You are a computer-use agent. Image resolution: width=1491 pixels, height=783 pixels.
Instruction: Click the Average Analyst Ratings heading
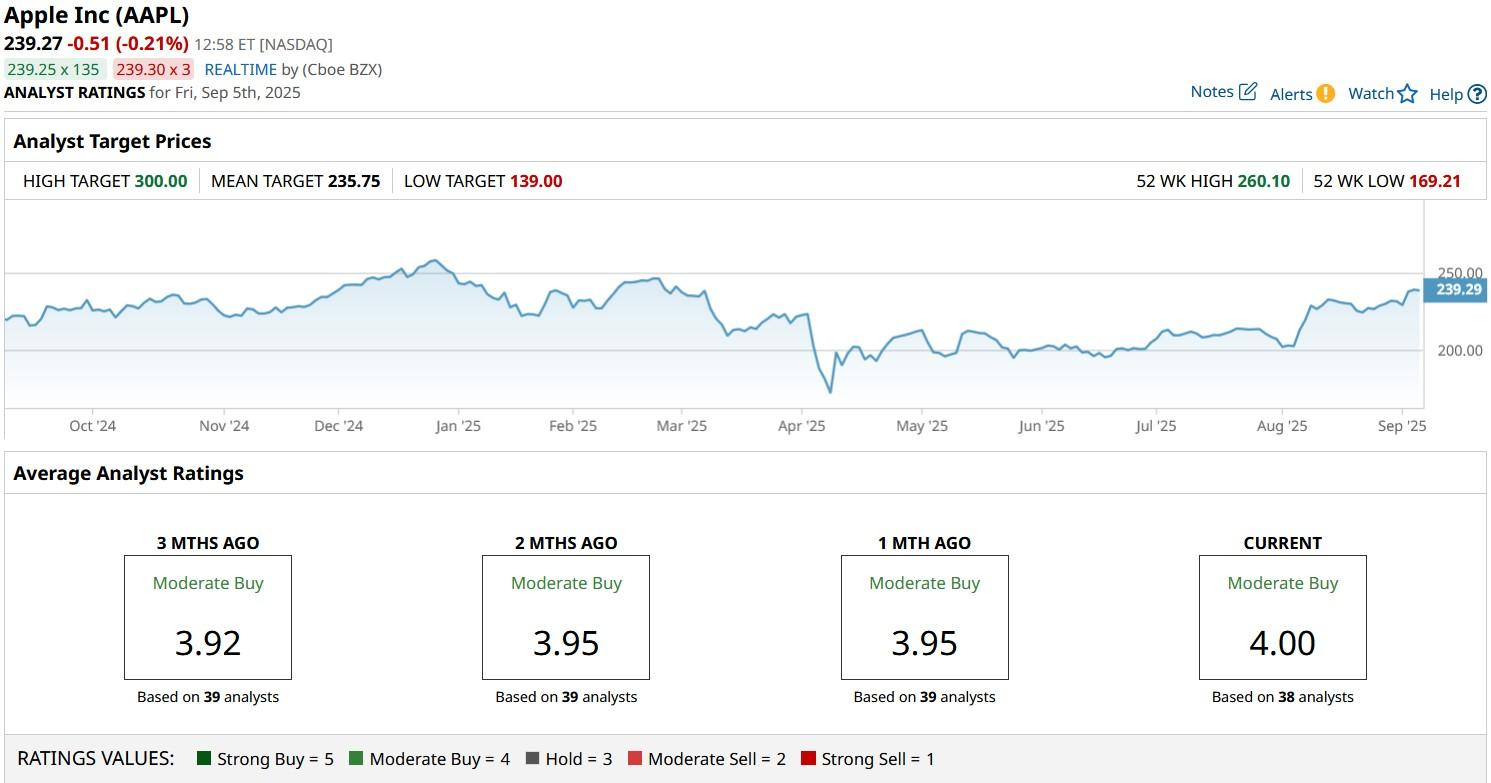(128, 473)
